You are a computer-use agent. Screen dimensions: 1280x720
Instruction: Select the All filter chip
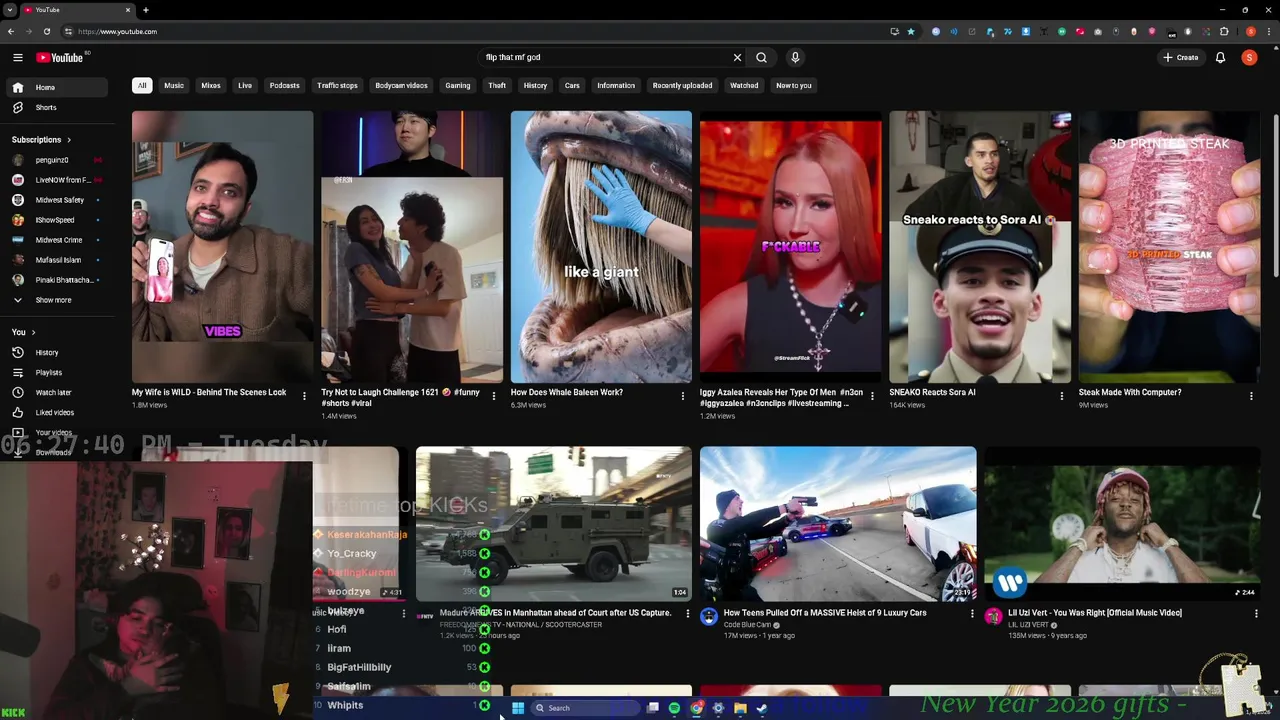(142, 85)
